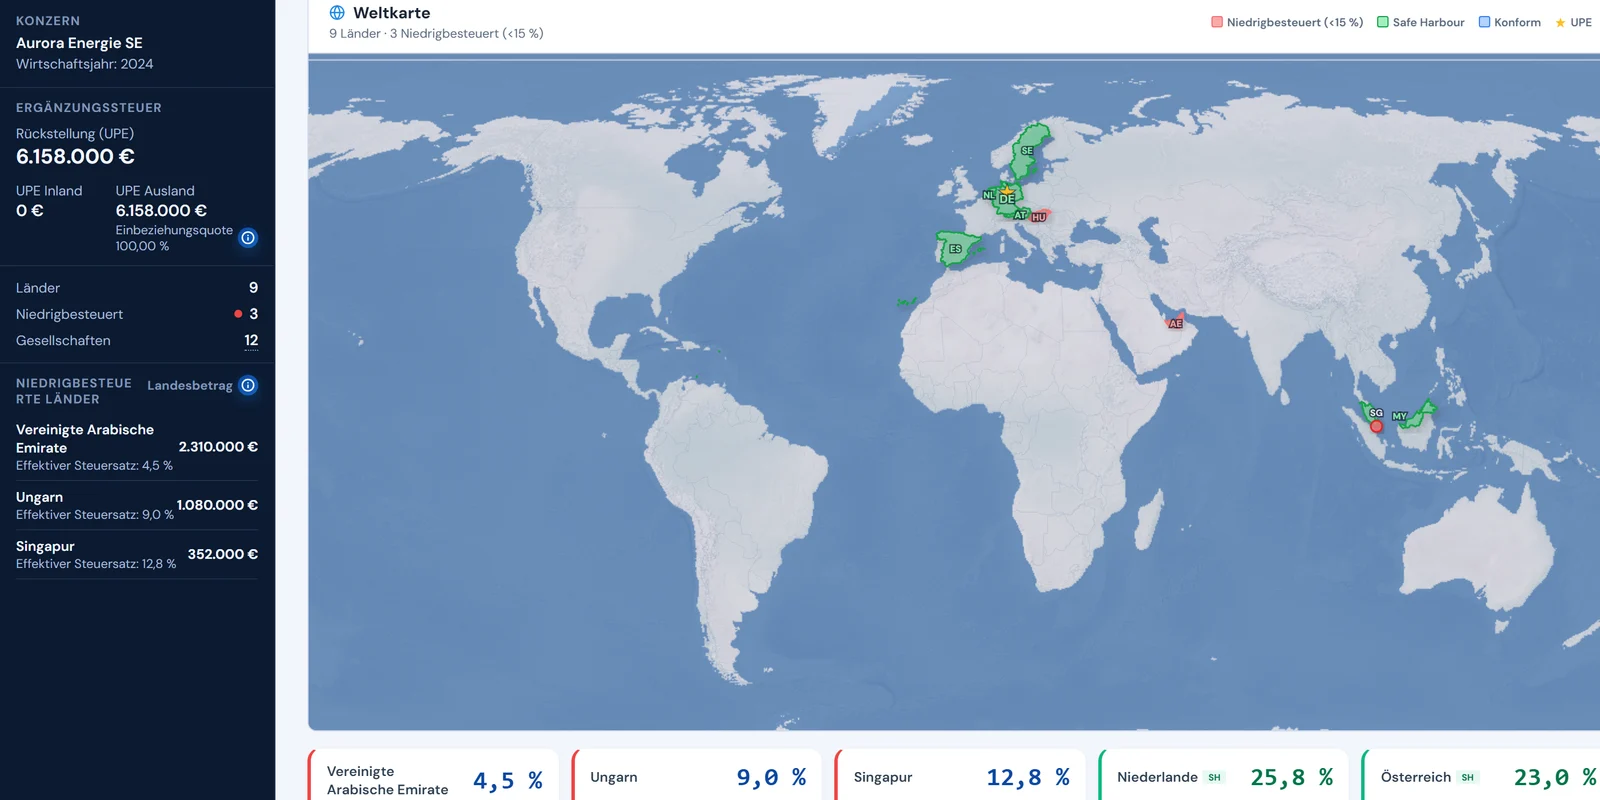Open the Landesbetrag info icon
The image size is (1600, 800).
pyautogui.click(x=248, y=385)
